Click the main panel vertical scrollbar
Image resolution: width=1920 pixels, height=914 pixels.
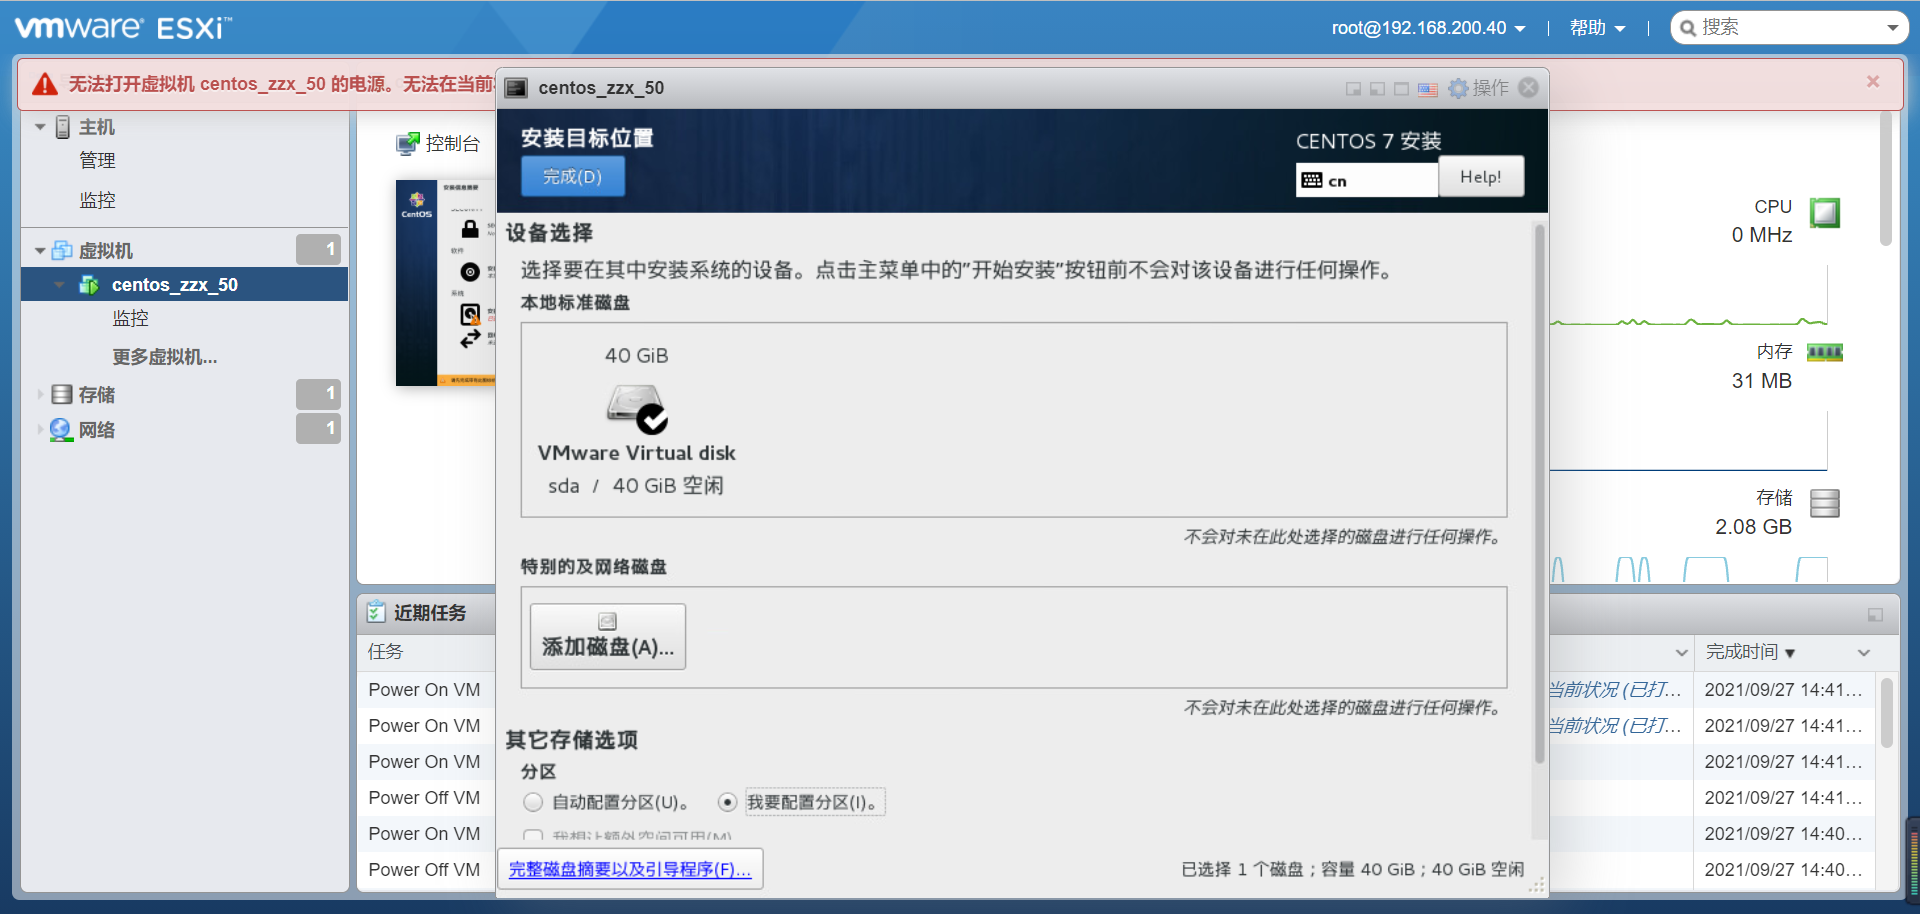point(1885,178)
